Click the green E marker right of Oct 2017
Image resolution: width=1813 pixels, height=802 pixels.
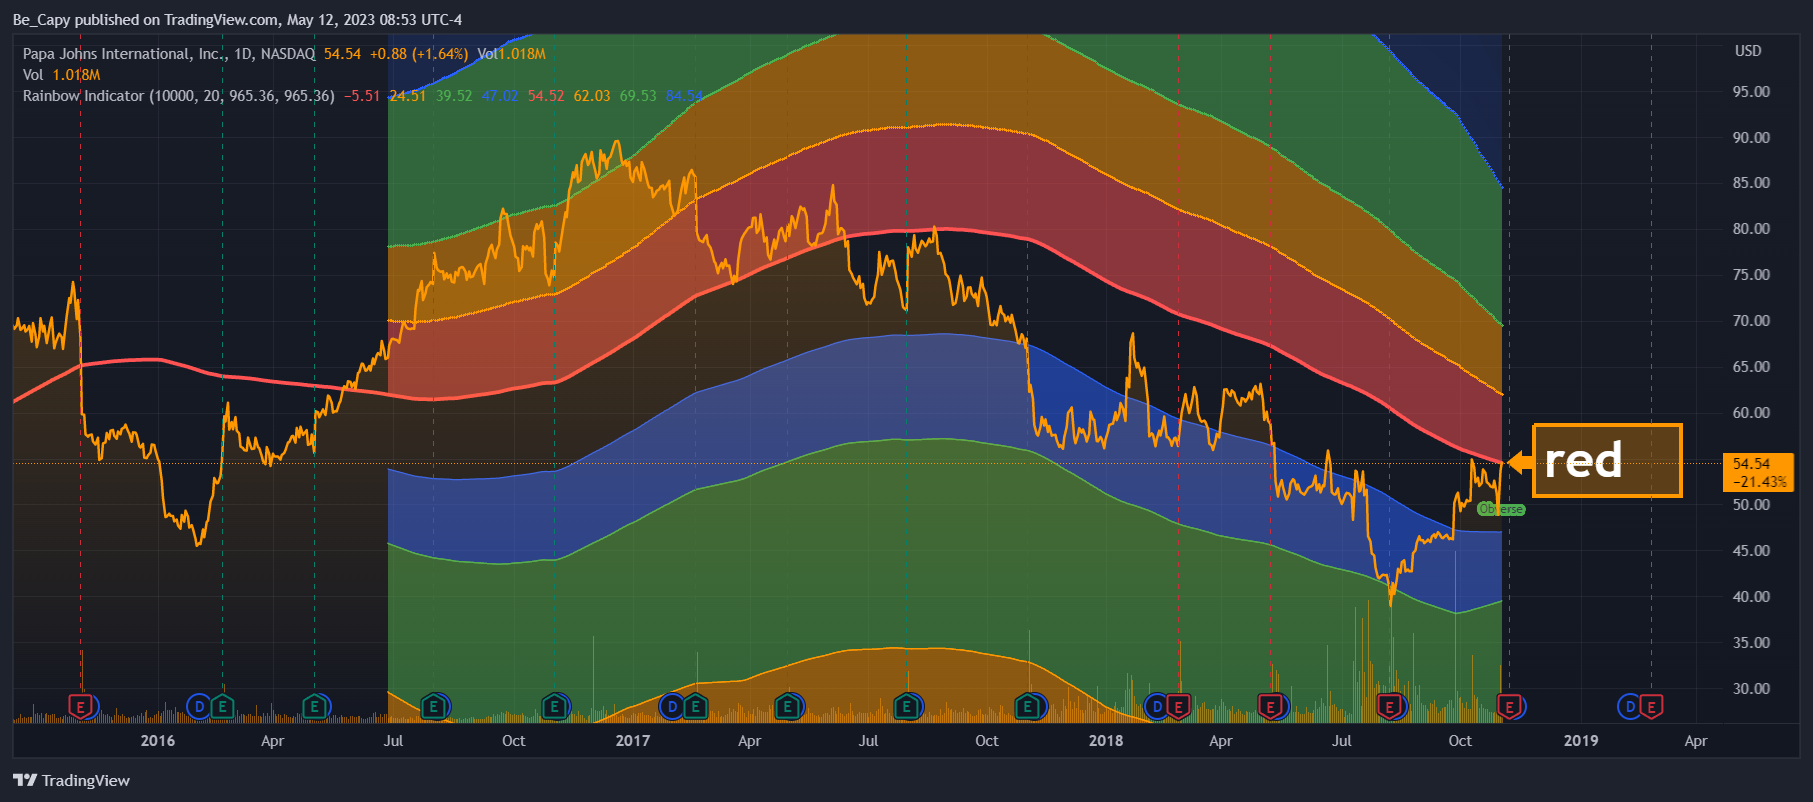point(1028,707)
